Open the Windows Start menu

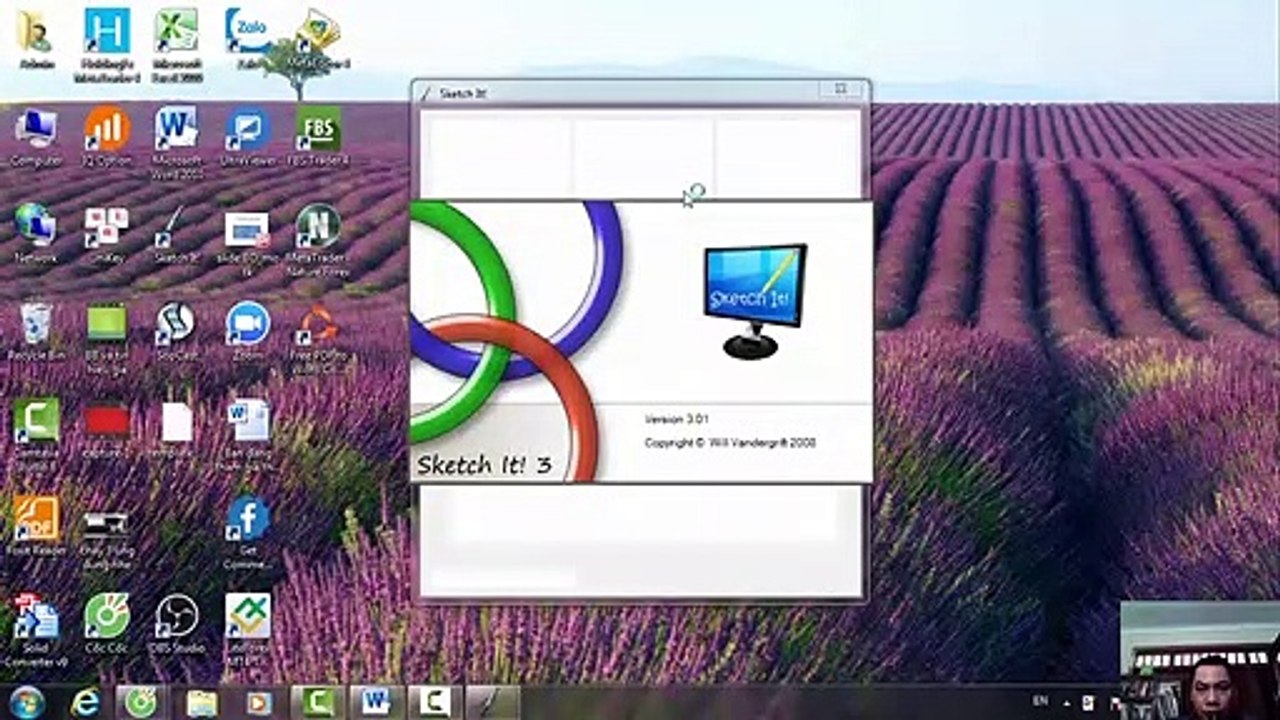pos(27,702)
